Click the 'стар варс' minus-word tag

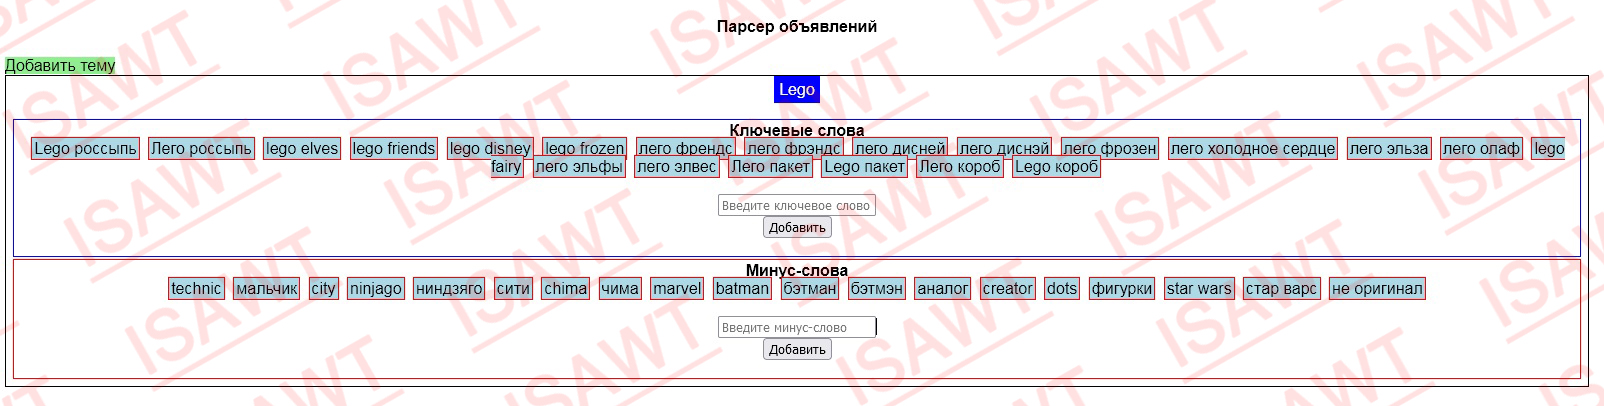point(1282,288)
